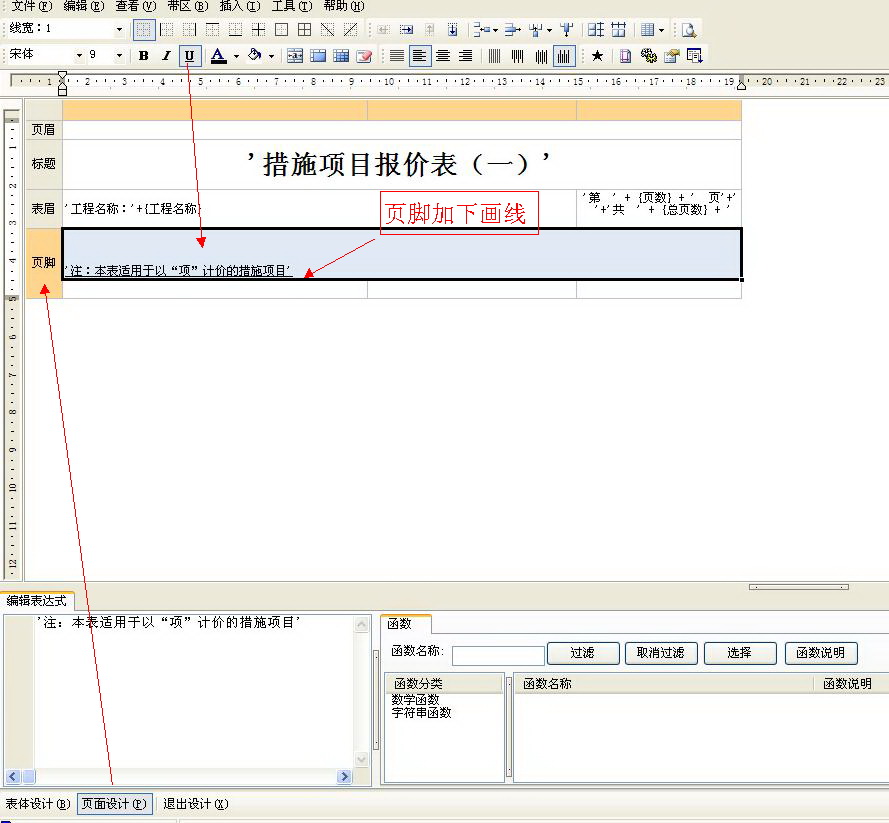Click the 选择 button

pyautogui.click(x=739, y=653)
